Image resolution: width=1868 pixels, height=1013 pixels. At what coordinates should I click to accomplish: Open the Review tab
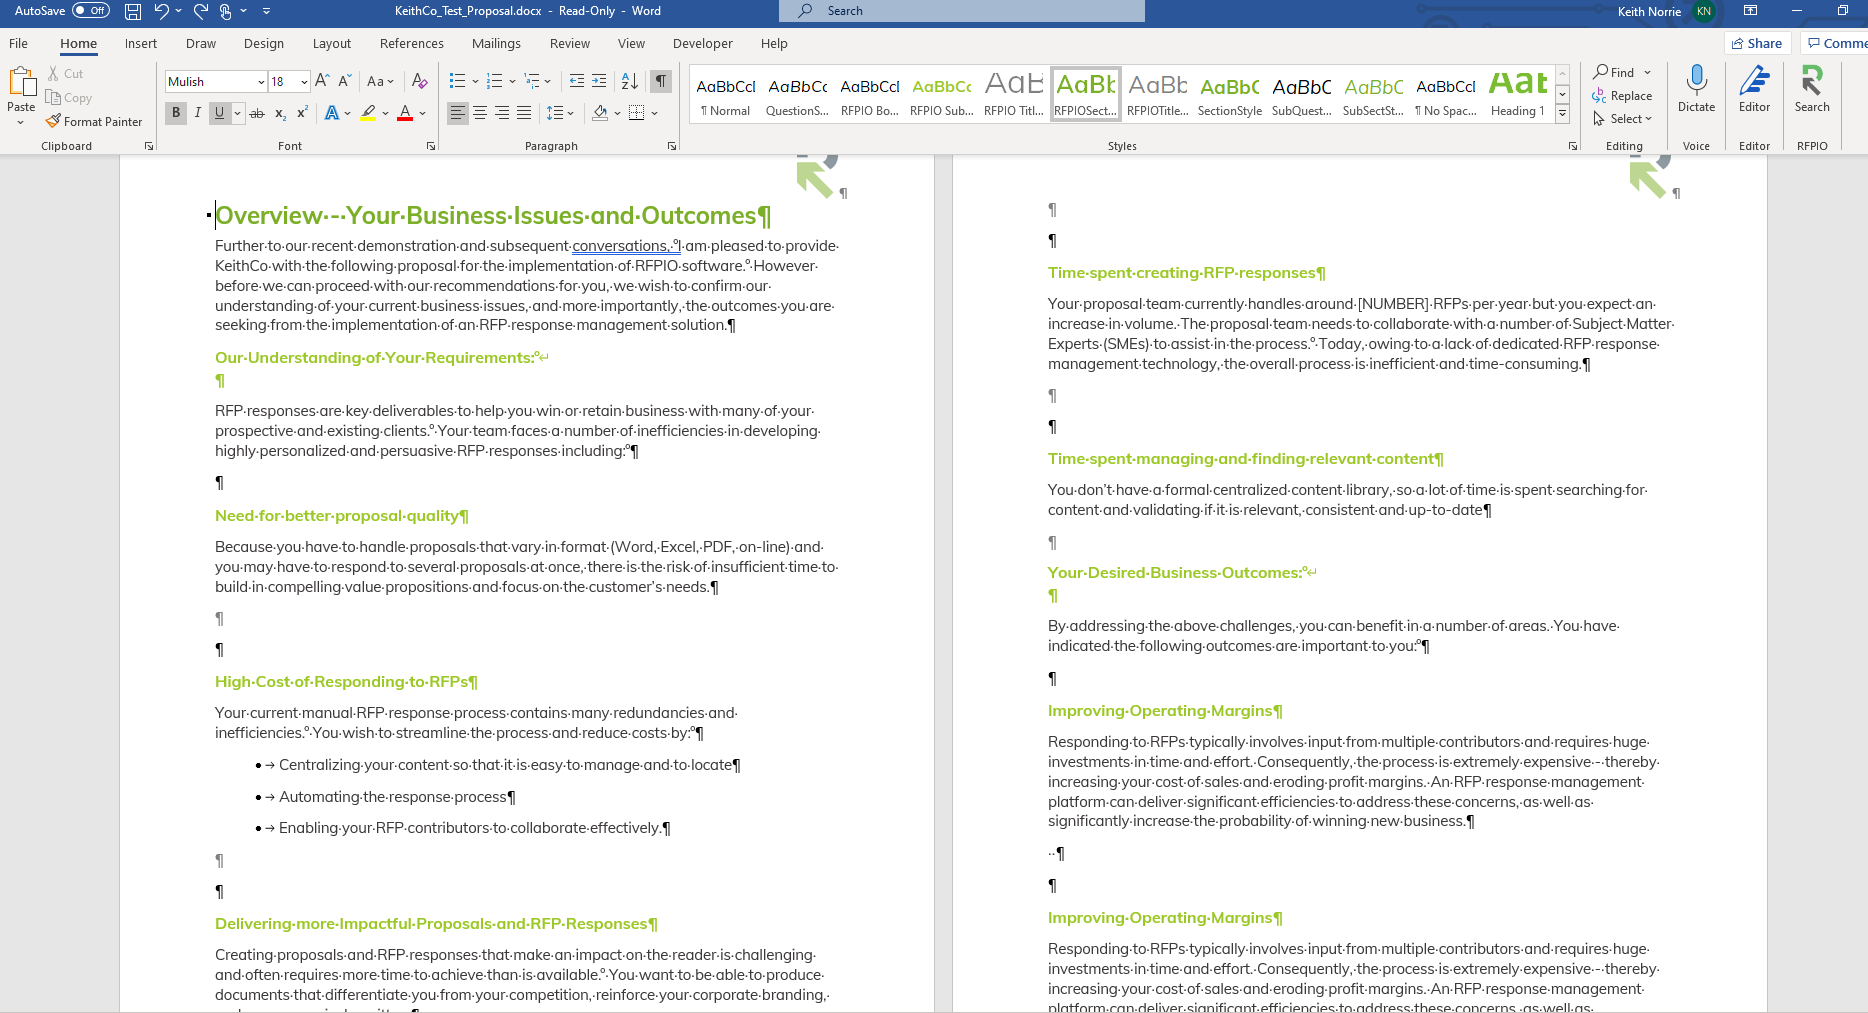pos(570,44)
